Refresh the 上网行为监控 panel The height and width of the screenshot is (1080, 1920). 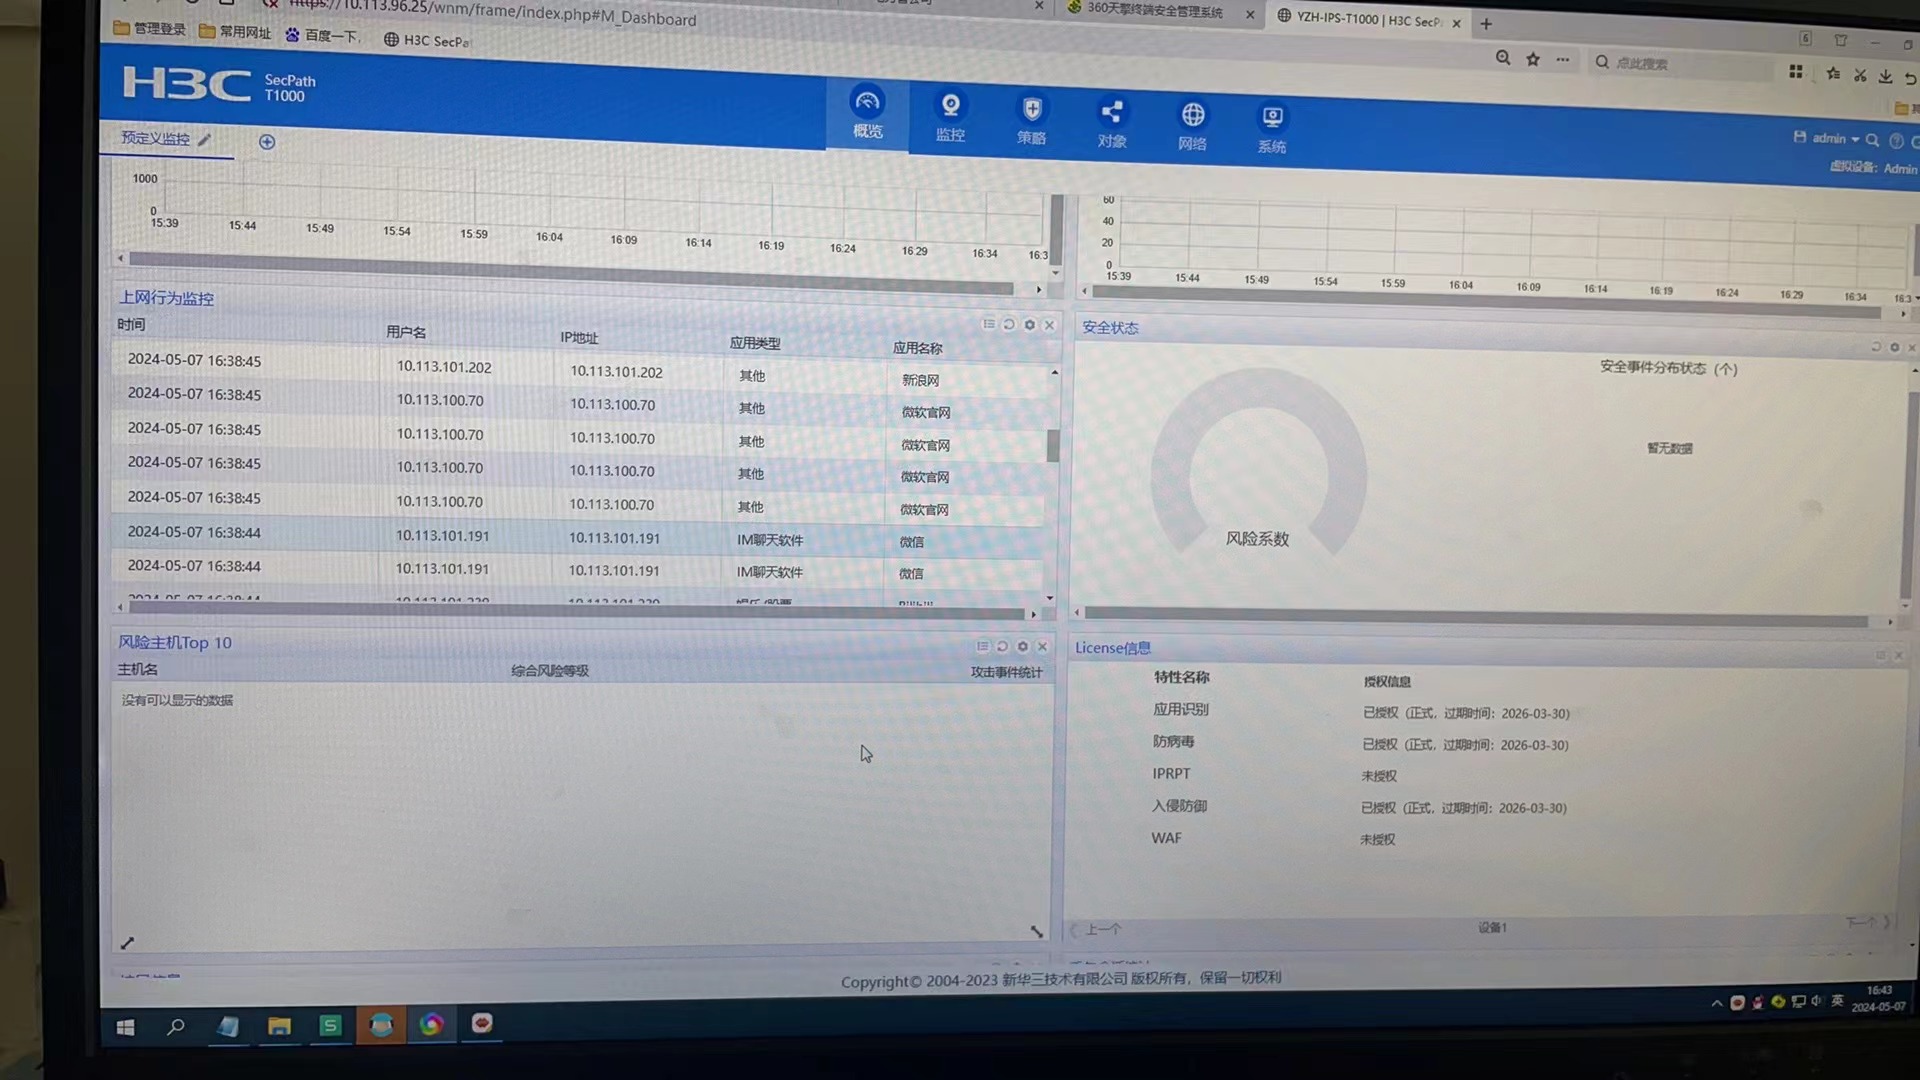pos(1009,324)
